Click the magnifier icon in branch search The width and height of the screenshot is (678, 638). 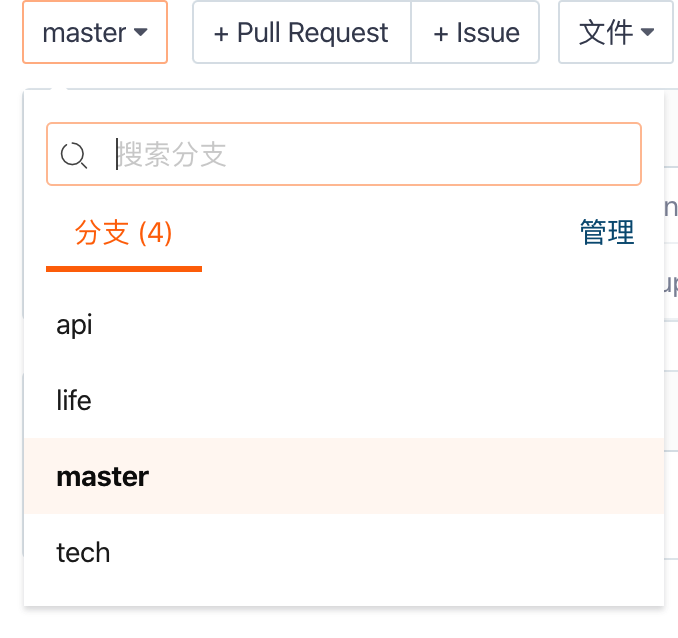(74, 155)
